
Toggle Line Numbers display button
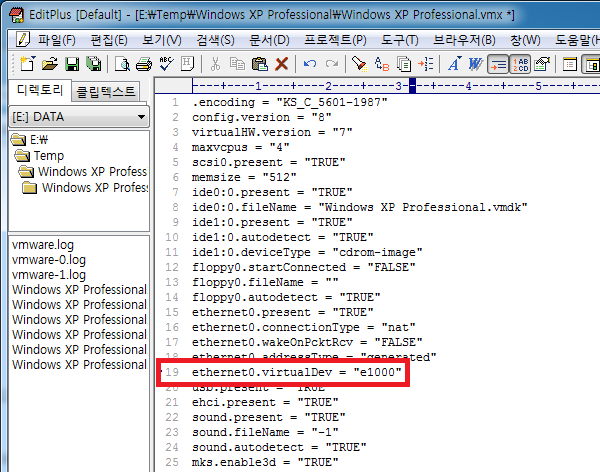(x=520, y=64)
